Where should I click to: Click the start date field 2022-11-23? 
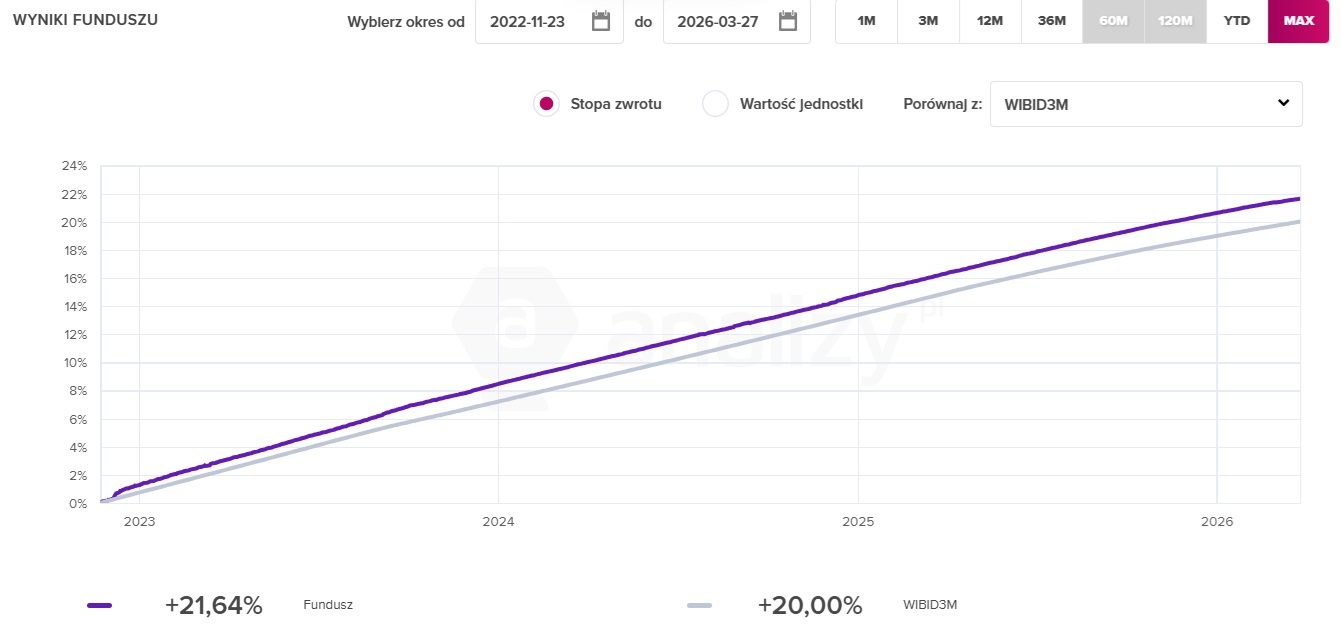[x=528, y=21]
